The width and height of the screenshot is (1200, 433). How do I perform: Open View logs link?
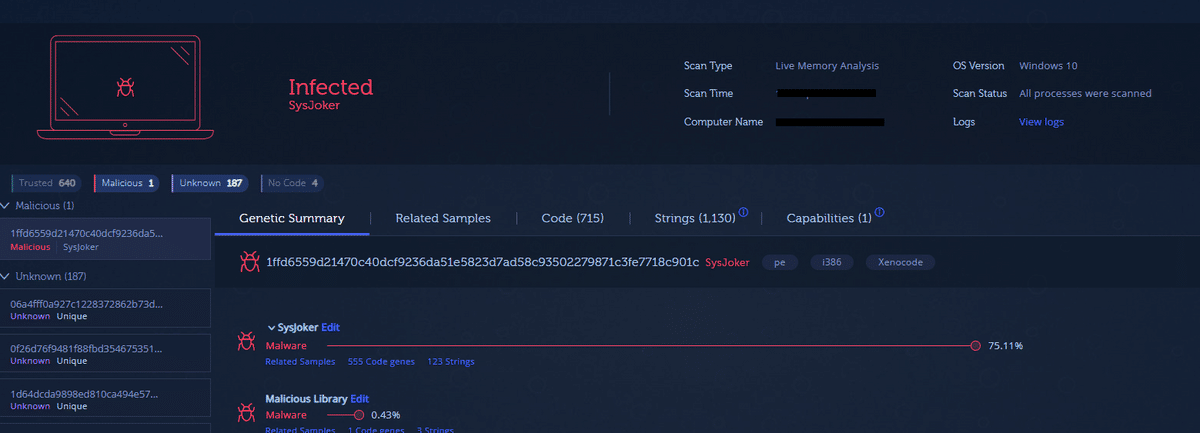(x=1041, y=122)
